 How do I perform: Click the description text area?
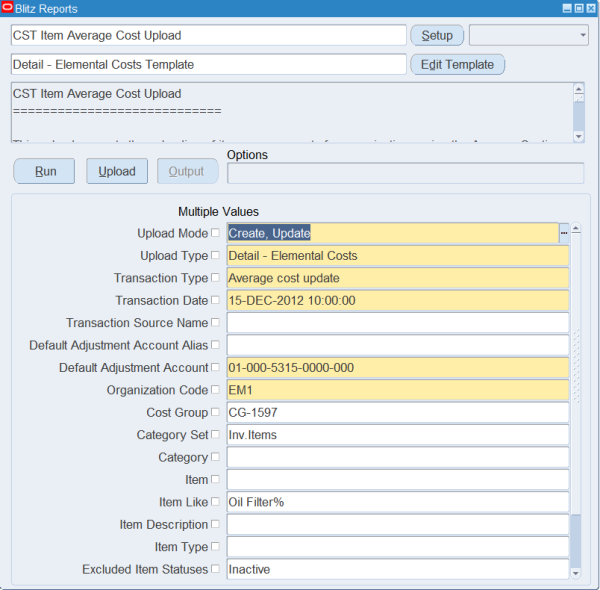click(x=292, y=112)
